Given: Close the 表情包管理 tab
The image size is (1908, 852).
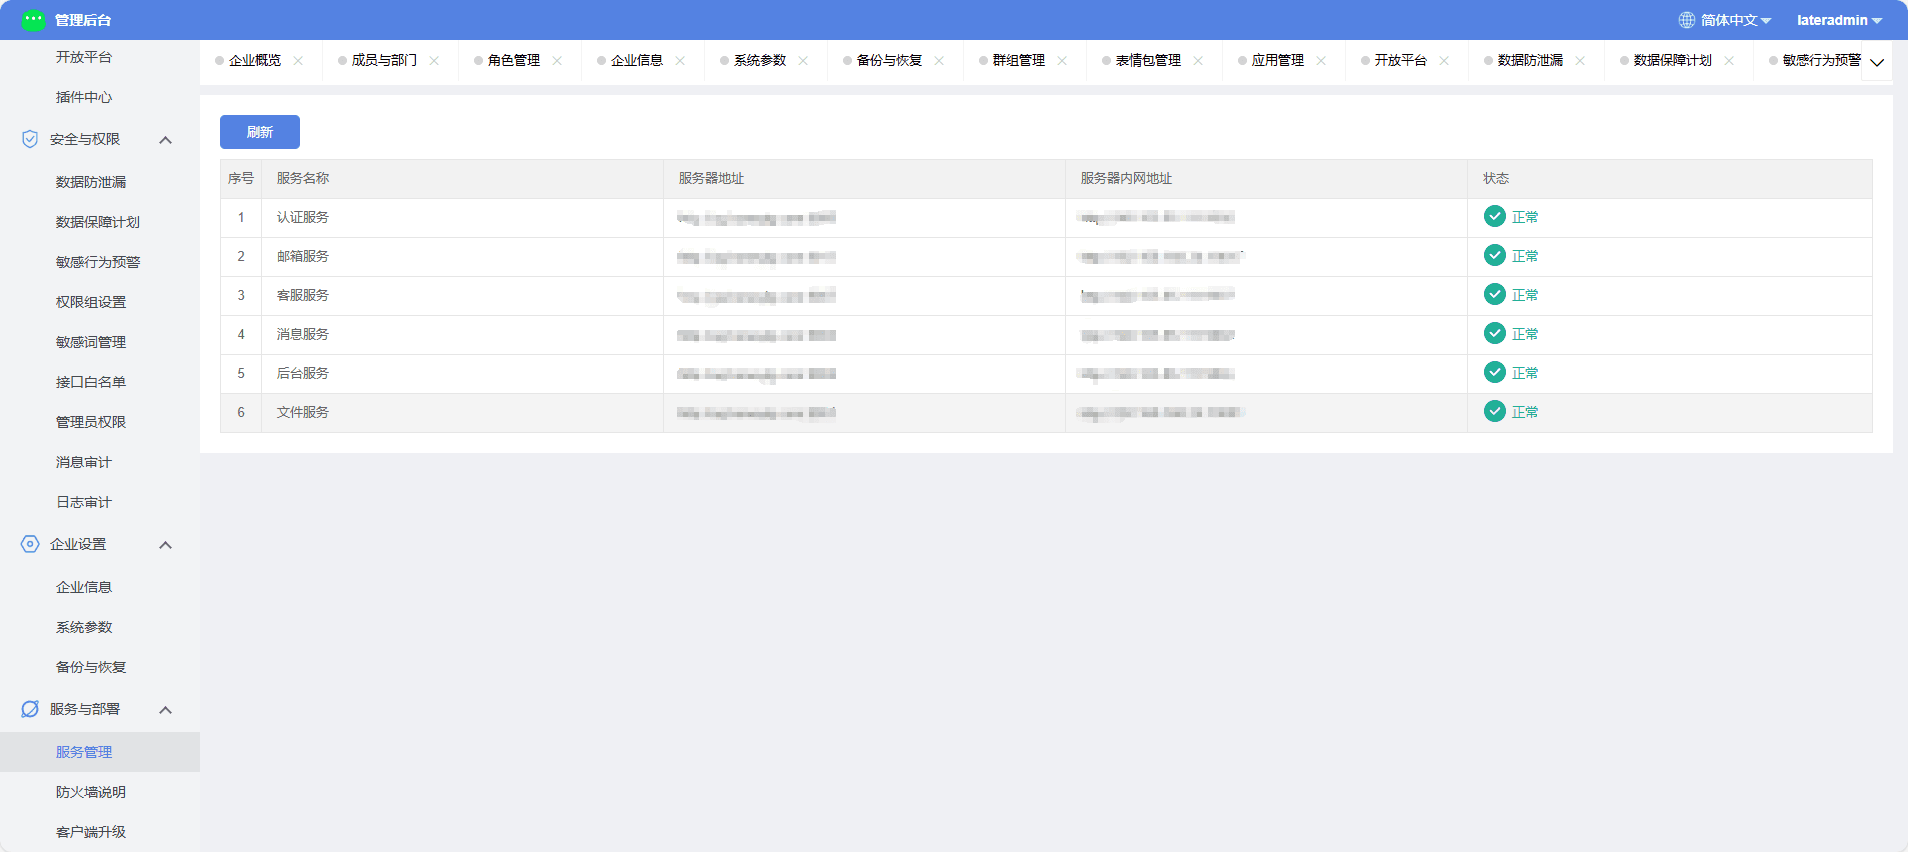Looking at the screenshot, I should click(1198, 61).
